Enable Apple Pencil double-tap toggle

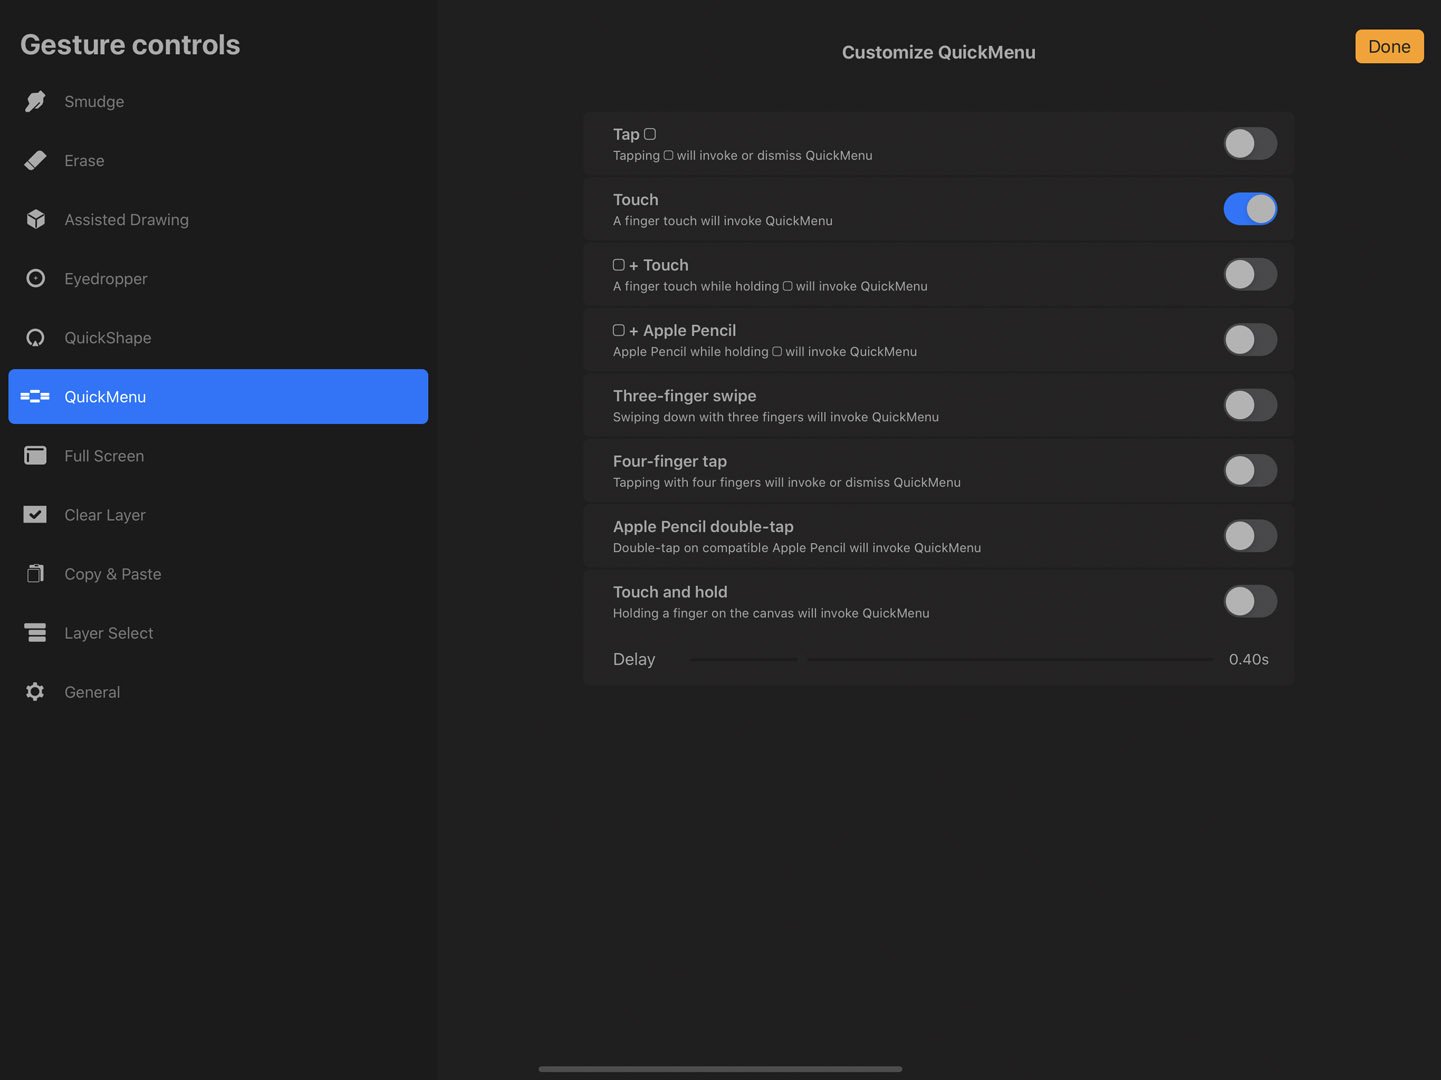tap(1250, 536)
